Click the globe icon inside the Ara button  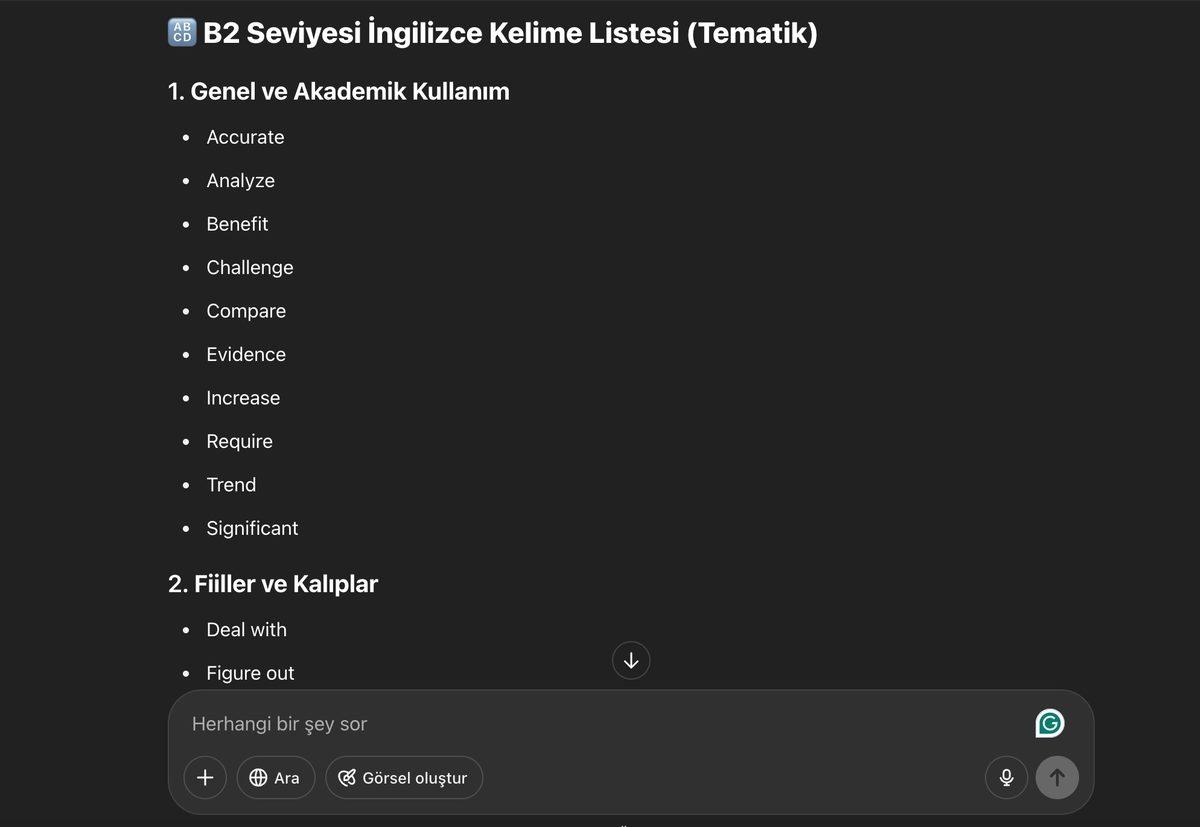tap(258, 777)
